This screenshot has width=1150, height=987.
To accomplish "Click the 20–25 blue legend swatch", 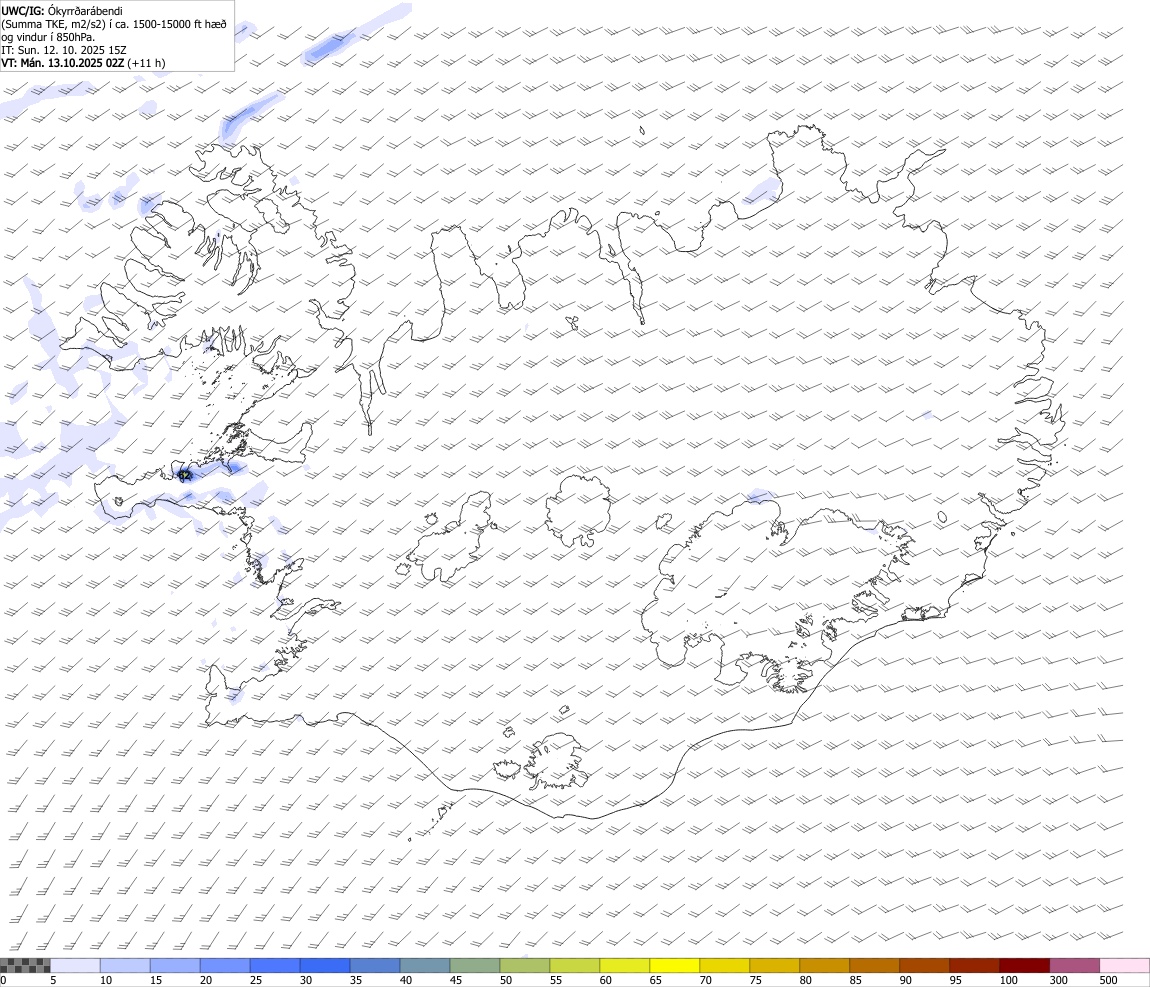I will tap(224, 965).
